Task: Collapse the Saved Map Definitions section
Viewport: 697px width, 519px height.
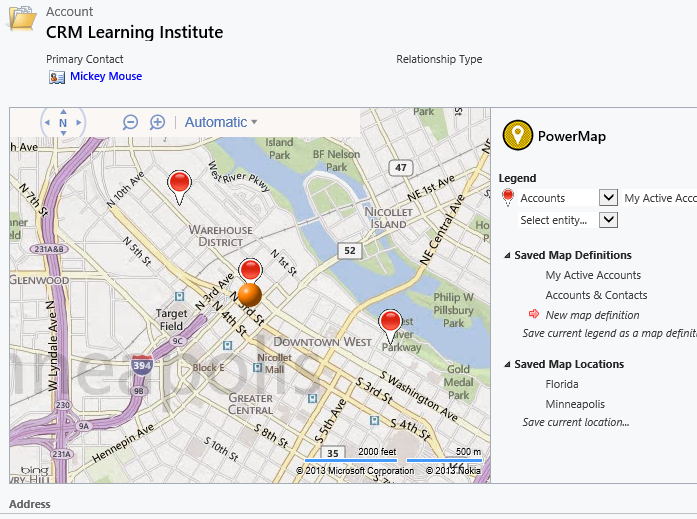Action: (507, 256)
